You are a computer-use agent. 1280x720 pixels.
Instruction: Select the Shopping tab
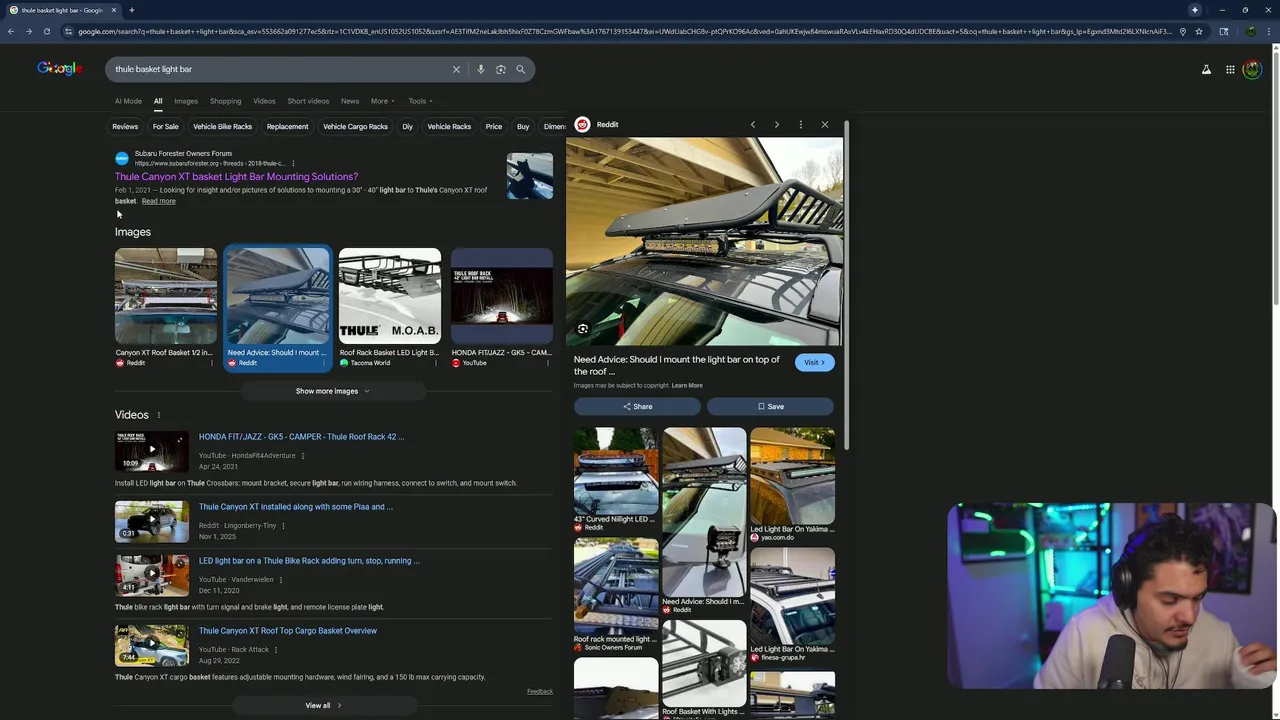click(x=225, y=101)
